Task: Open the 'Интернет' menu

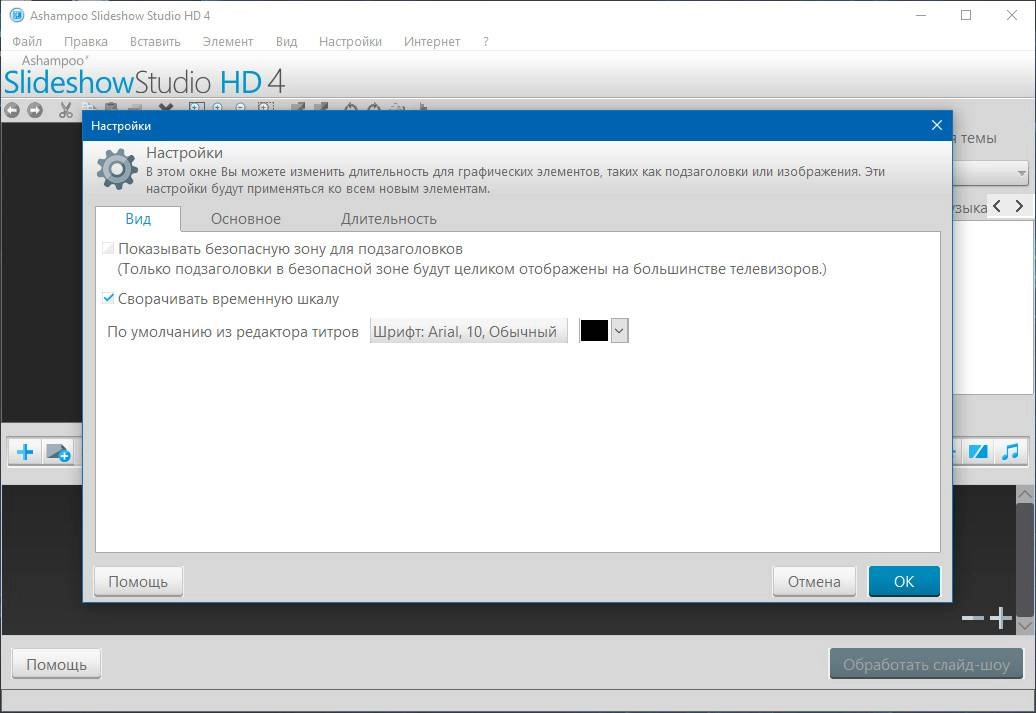Action: 432,41
